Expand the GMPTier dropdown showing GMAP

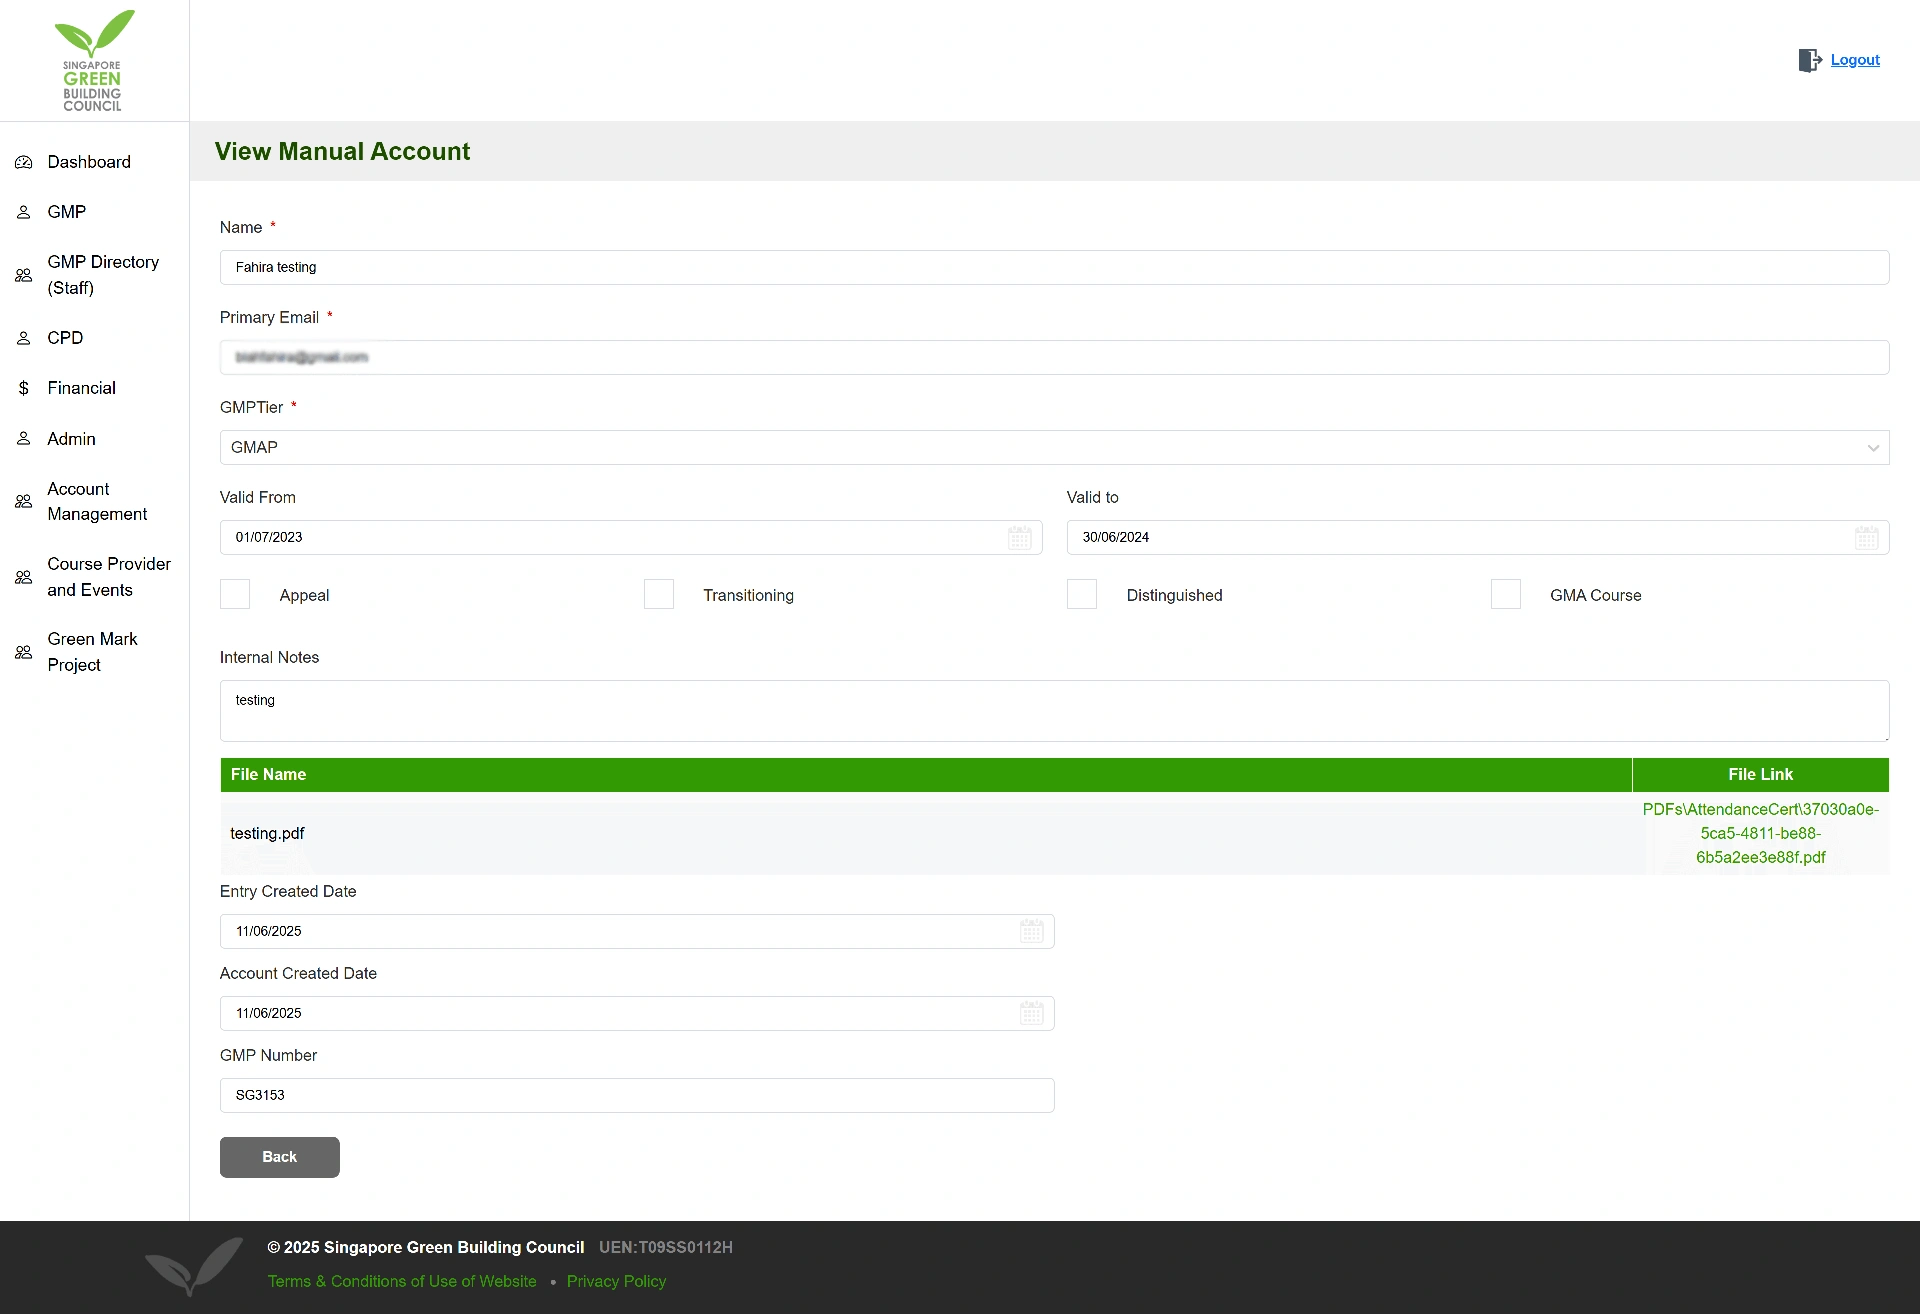click(x=1054, y=447)
